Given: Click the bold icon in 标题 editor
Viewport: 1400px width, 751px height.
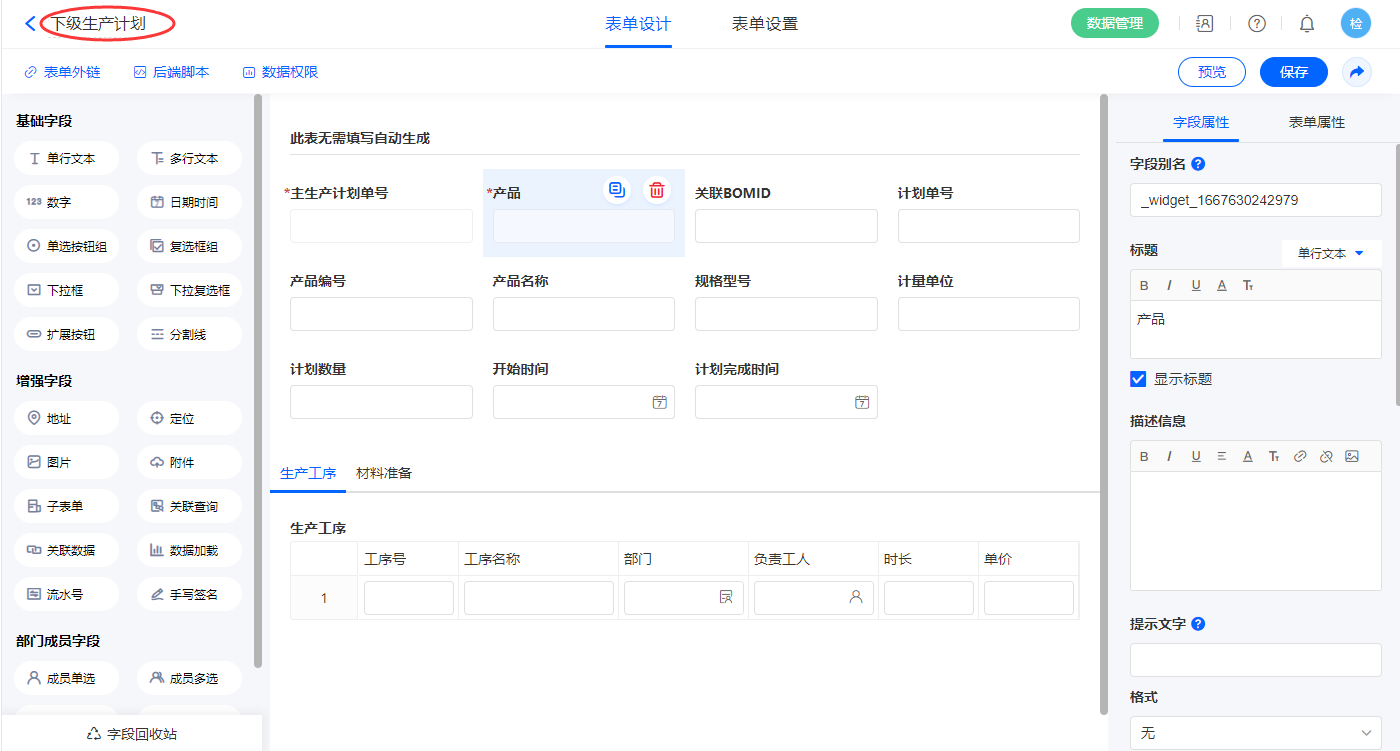Looking at the screenshot, I should click(x=1145, y=286).
